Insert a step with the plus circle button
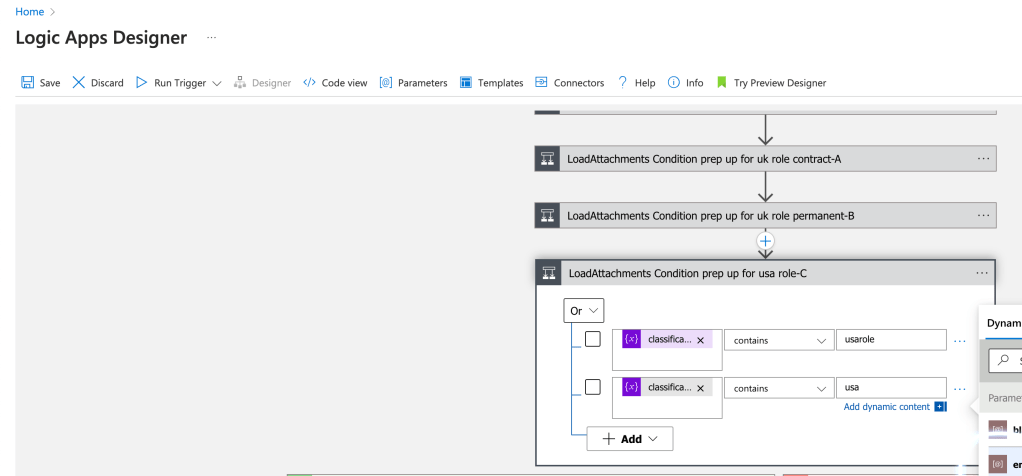The height and width of the screenshot is (476, 1022). point(765,241)
